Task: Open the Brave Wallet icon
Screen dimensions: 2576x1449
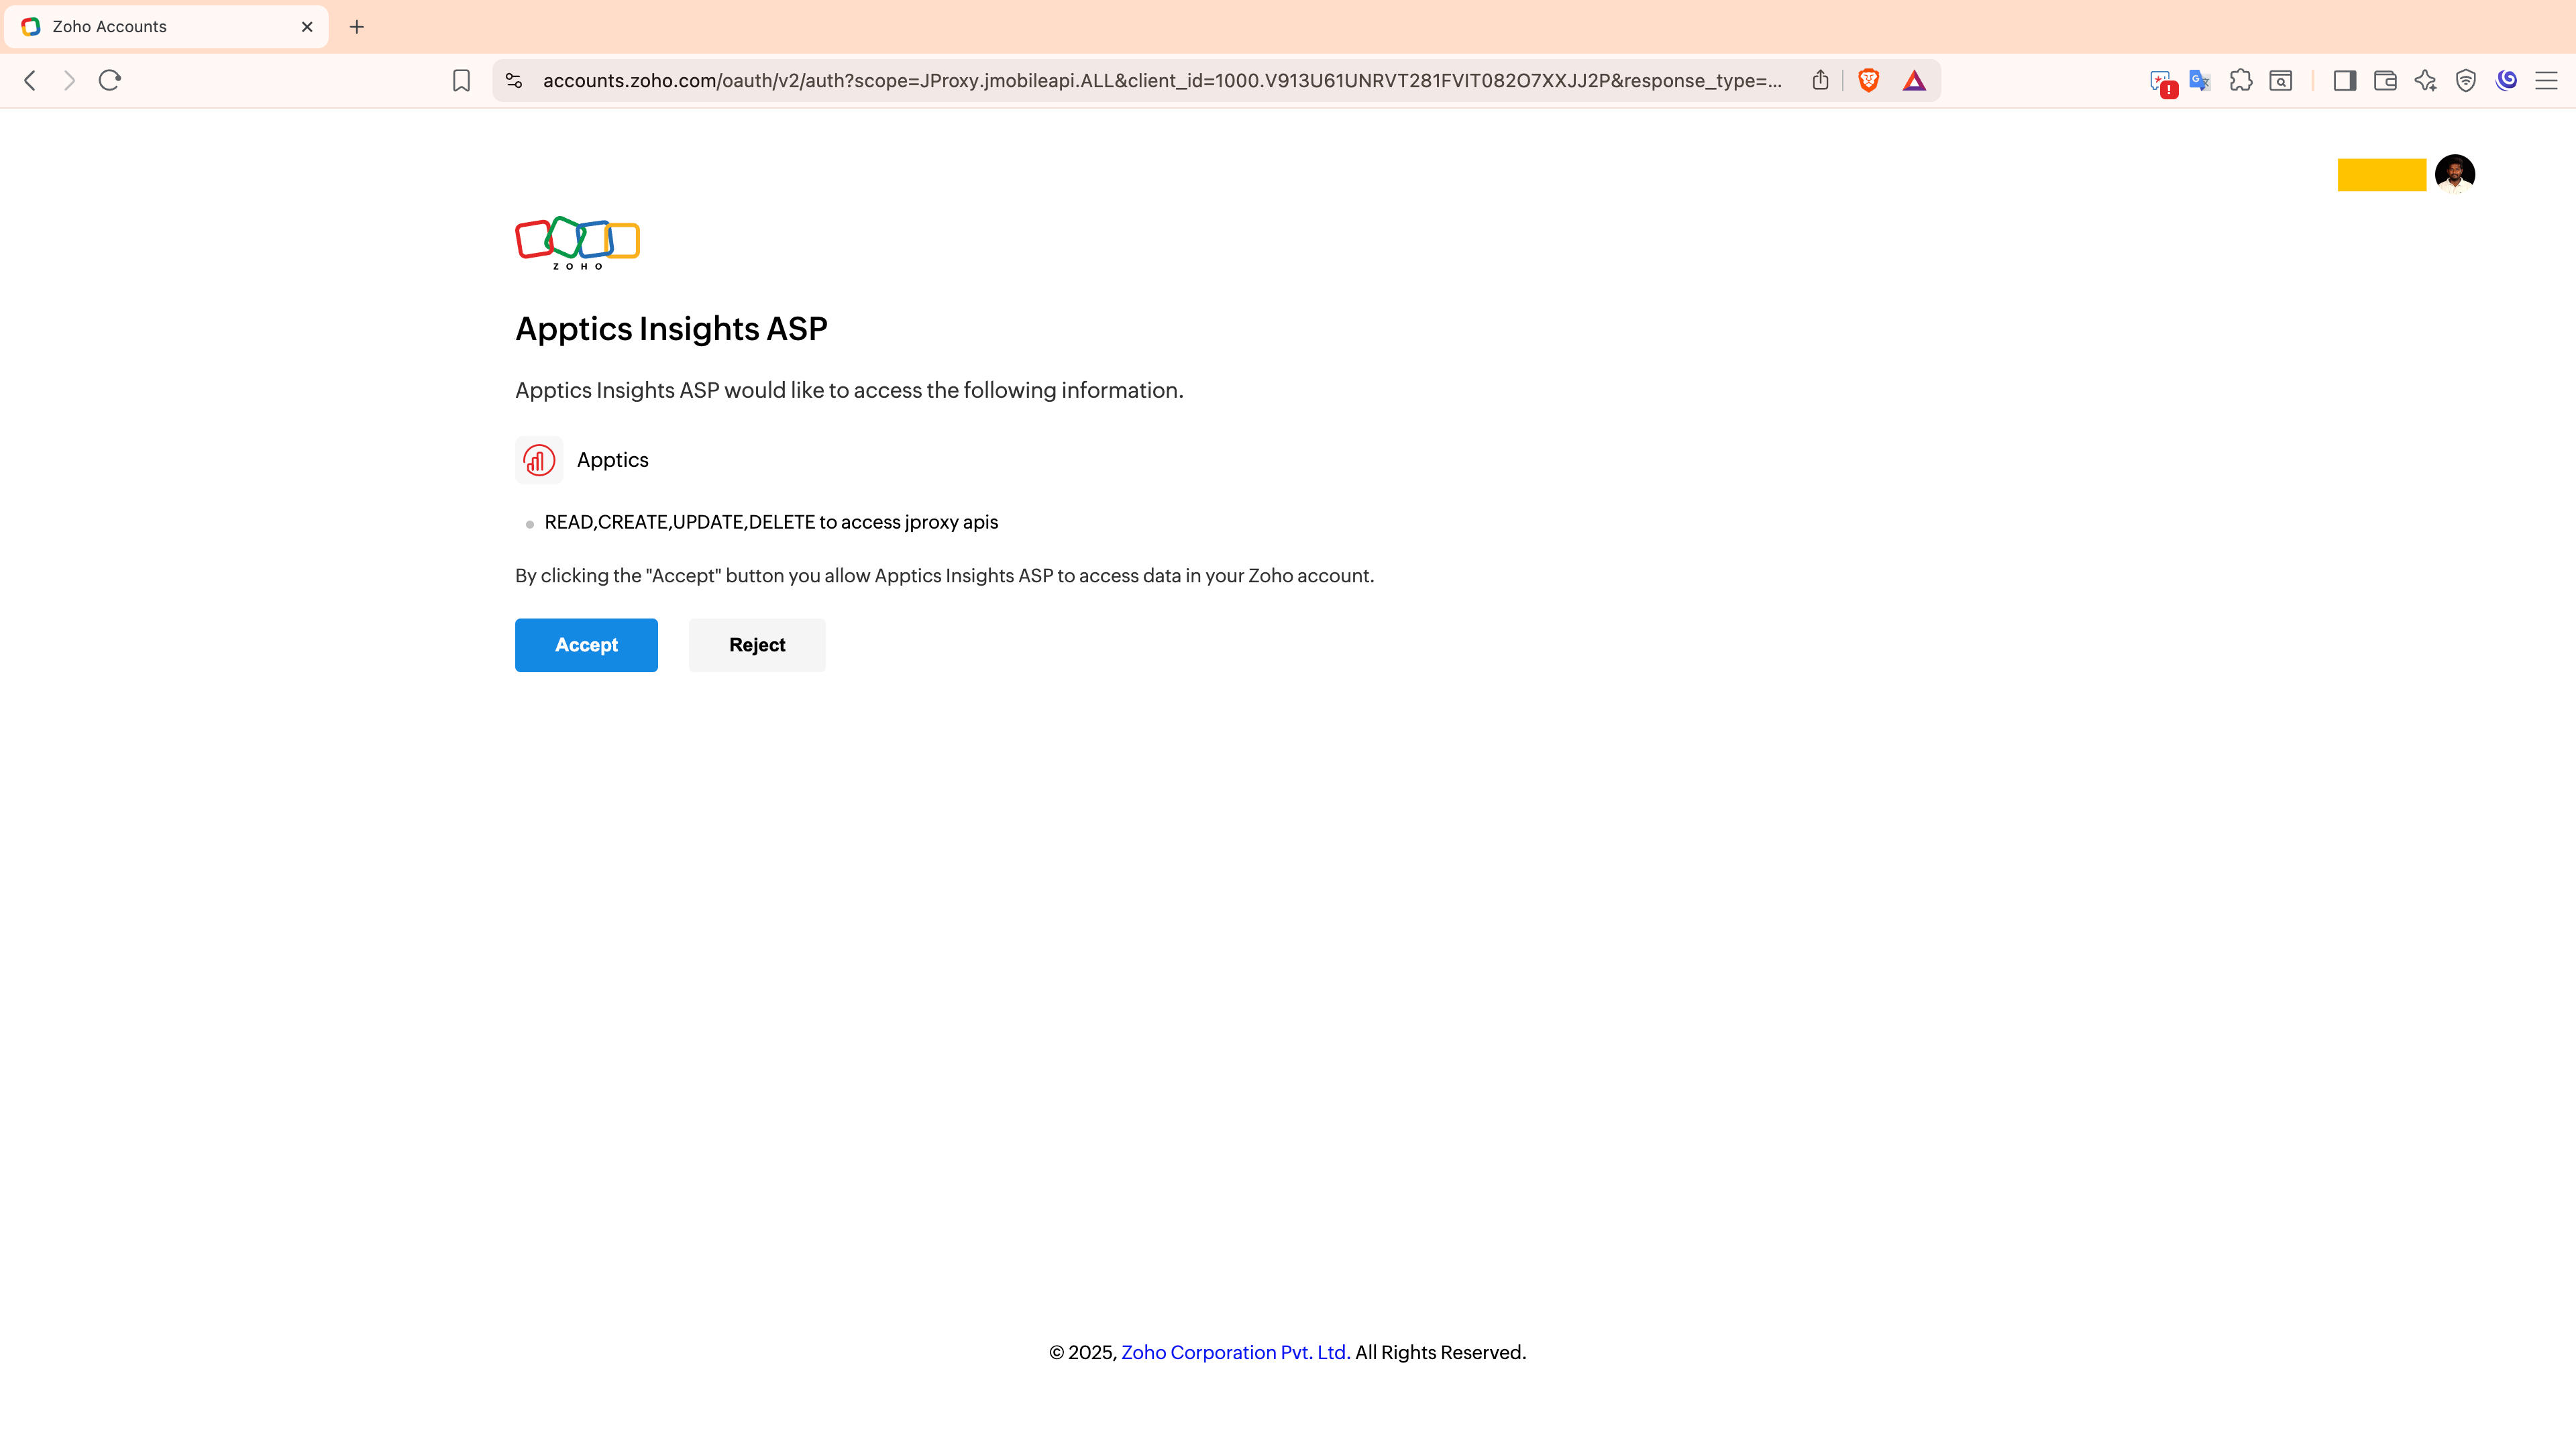Action: coord(2385,81)
